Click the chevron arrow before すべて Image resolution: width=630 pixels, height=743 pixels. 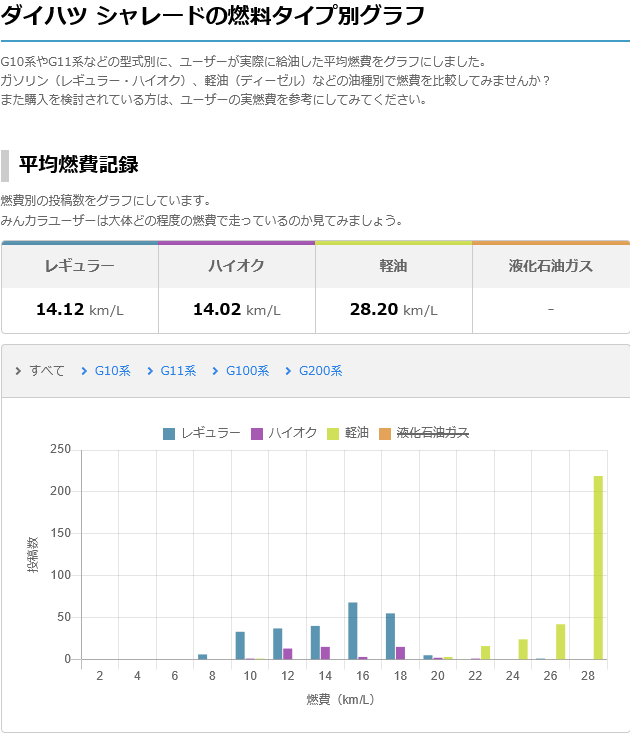[x=19, y=371]
